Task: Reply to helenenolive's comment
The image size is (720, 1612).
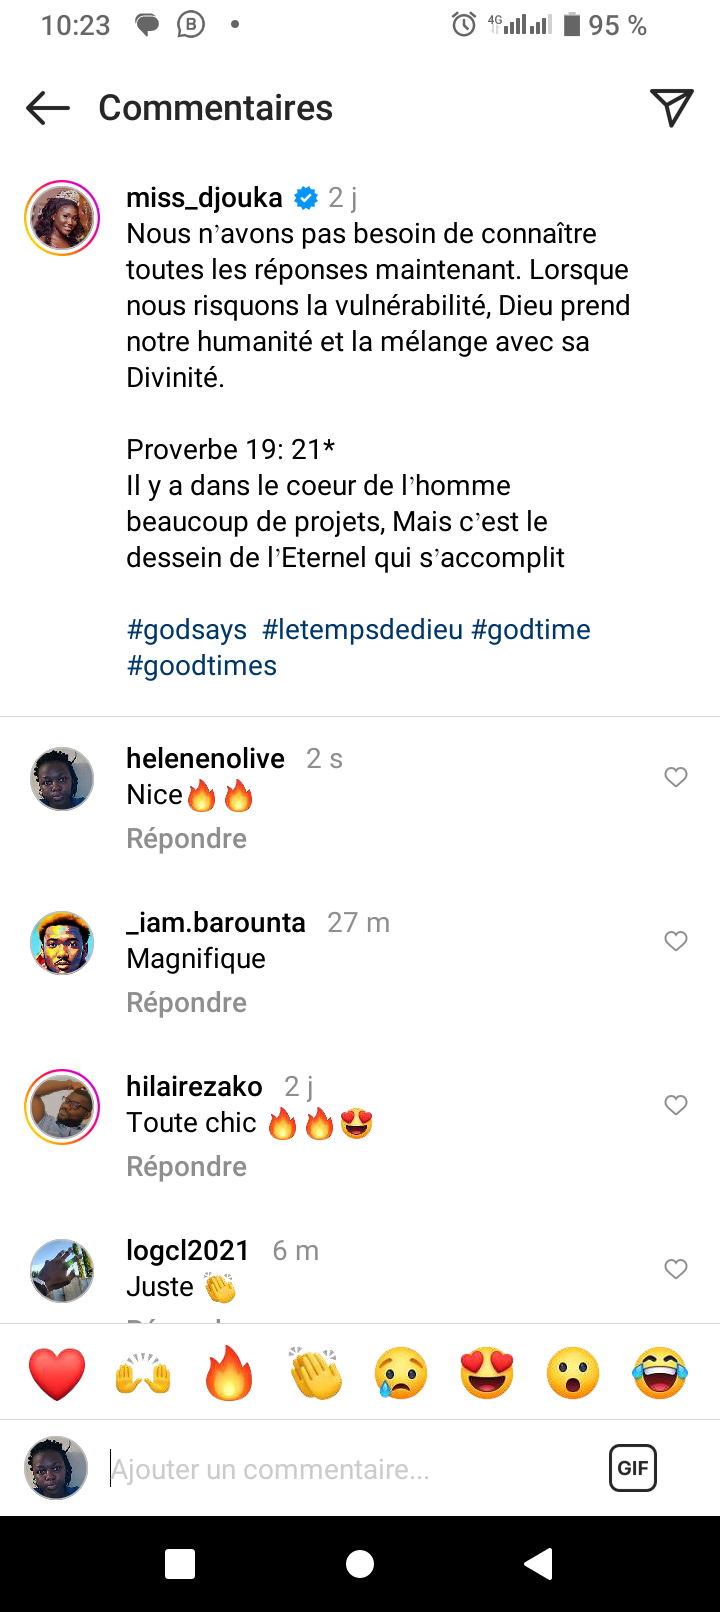Action: (x=186, y=838)
